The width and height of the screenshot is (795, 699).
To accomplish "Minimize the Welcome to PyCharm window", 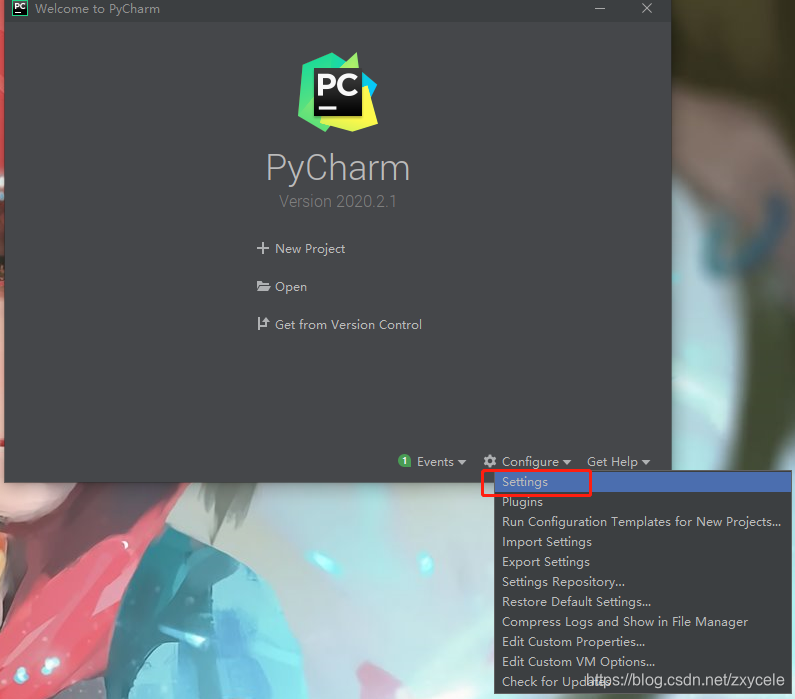I will pos(600,9).
